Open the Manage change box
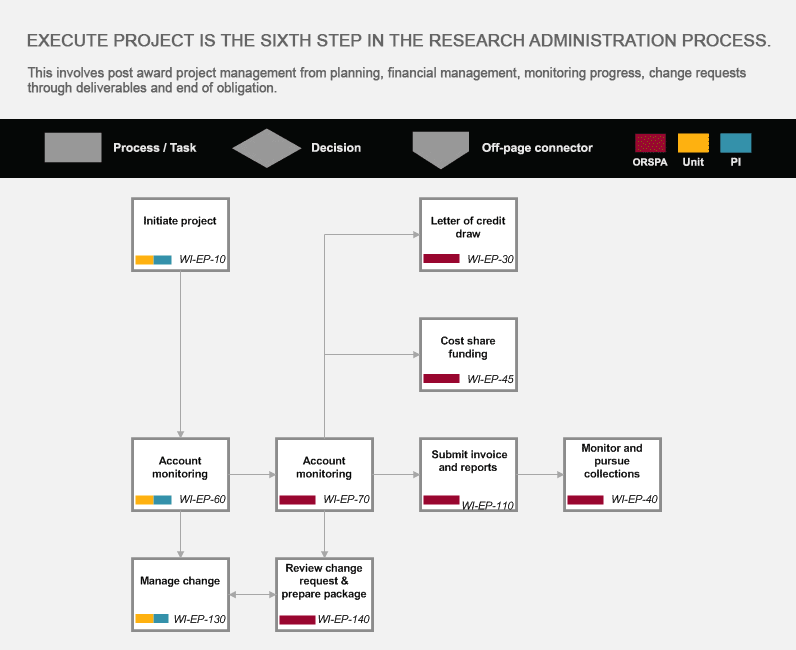Viewport: 796px width, 650px height. [x=180, y=595]
